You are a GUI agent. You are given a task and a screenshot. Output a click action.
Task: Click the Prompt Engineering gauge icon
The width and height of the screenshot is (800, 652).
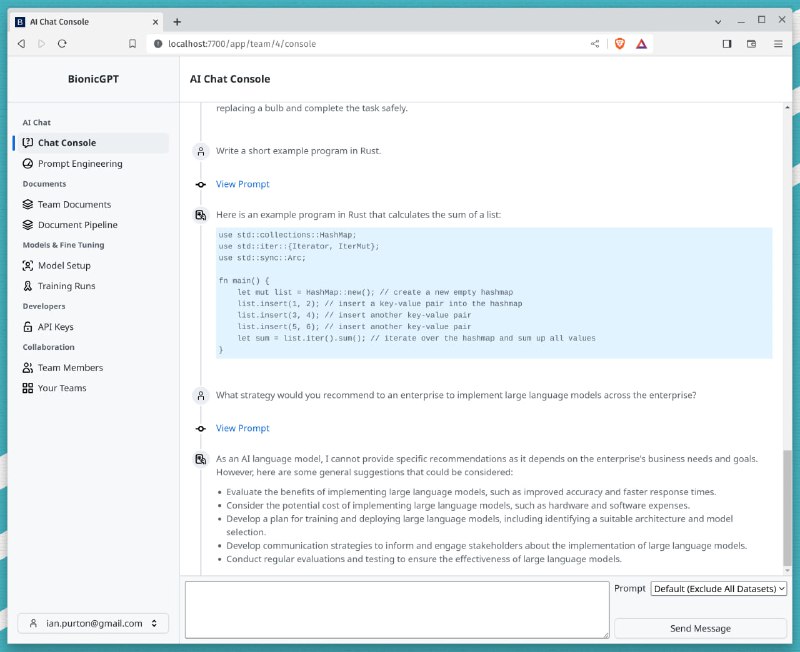28,164
